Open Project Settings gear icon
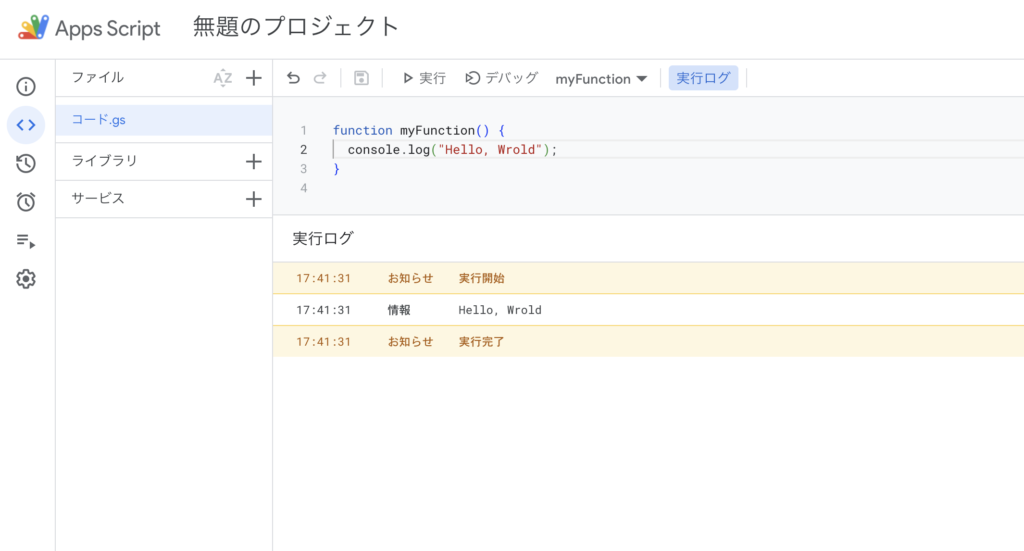 (x=26, y=279)
